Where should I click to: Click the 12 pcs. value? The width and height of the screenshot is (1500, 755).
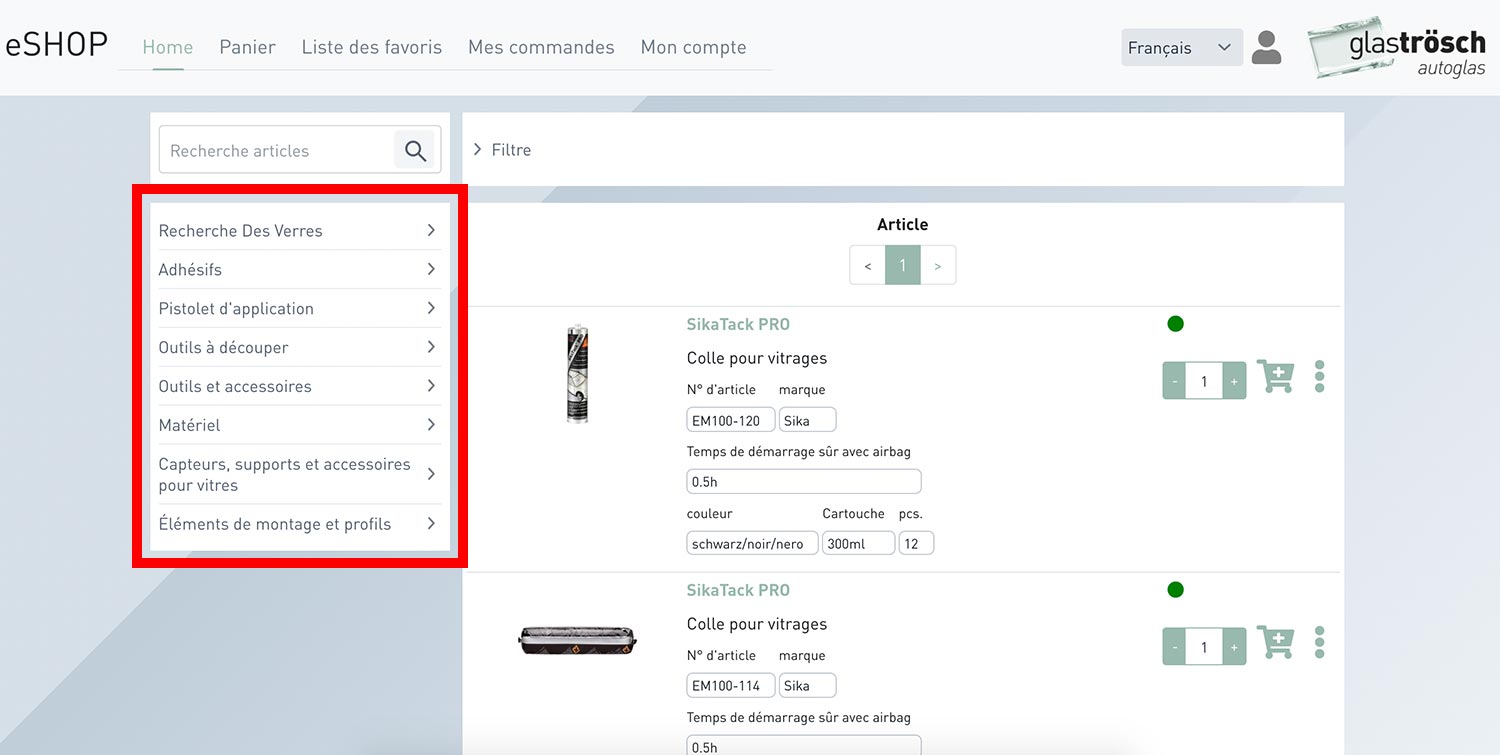pos(916,544)
